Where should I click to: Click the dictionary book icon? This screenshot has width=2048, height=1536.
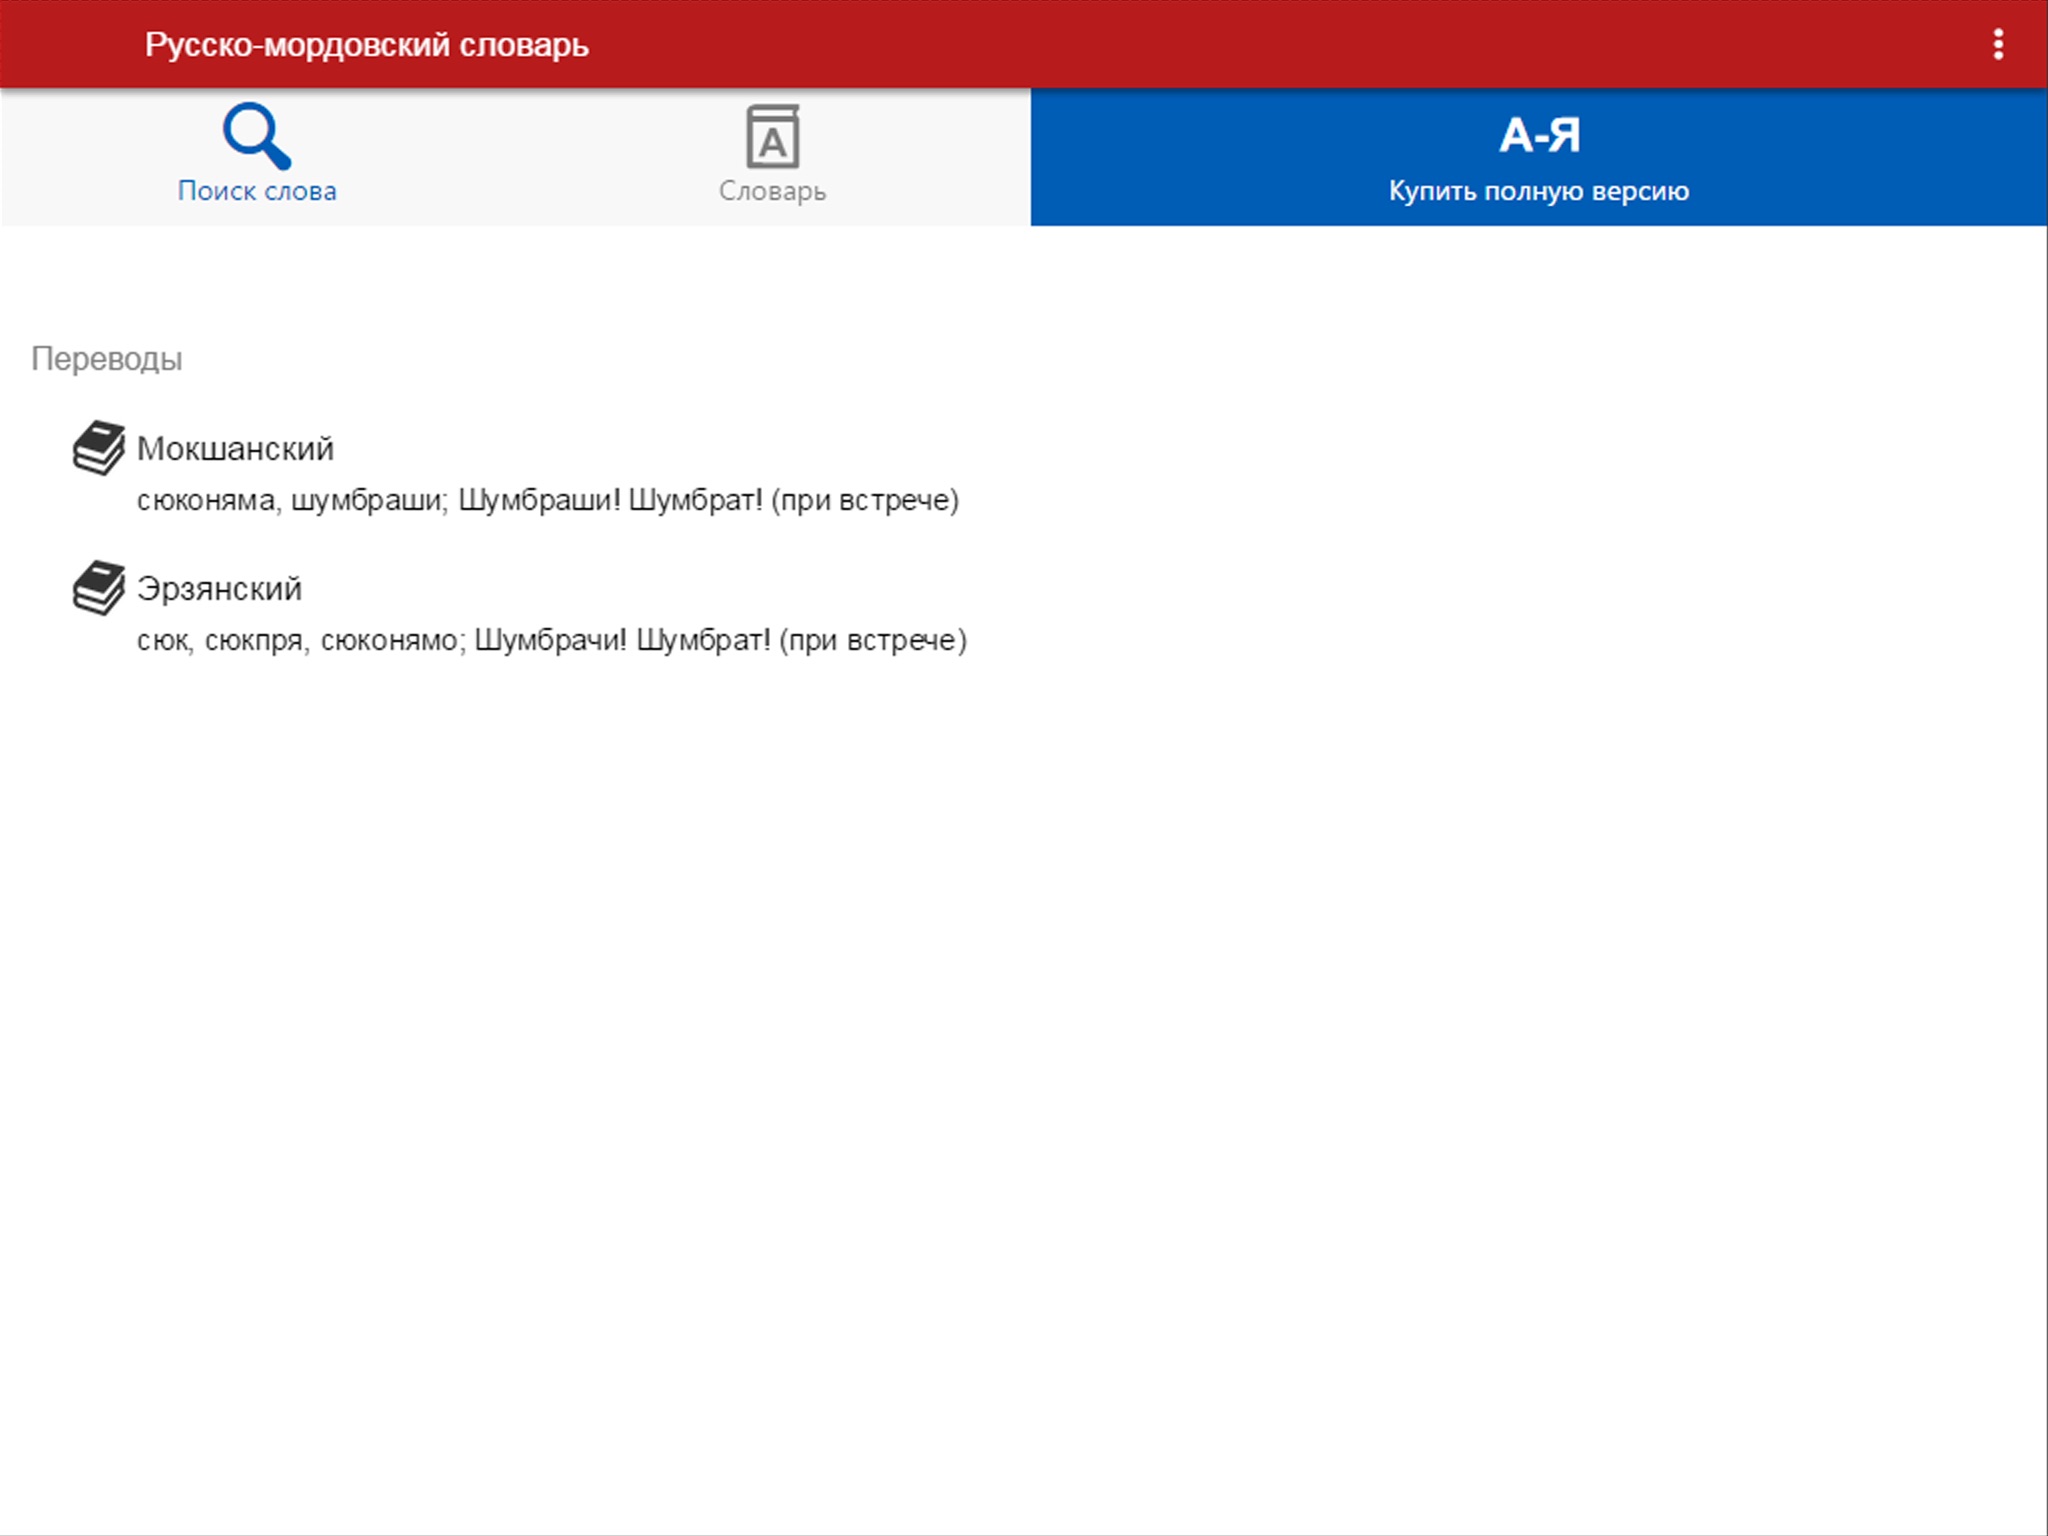[x=772, y=137]
